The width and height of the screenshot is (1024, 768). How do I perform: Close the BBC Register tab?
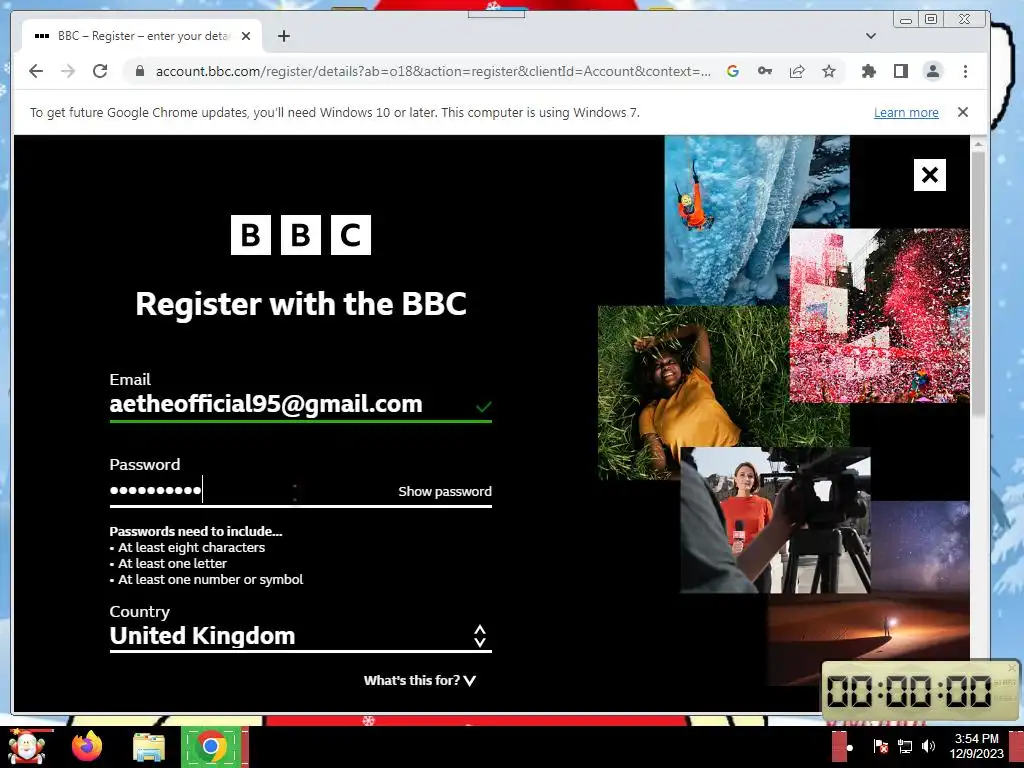[x=246, y=36]
